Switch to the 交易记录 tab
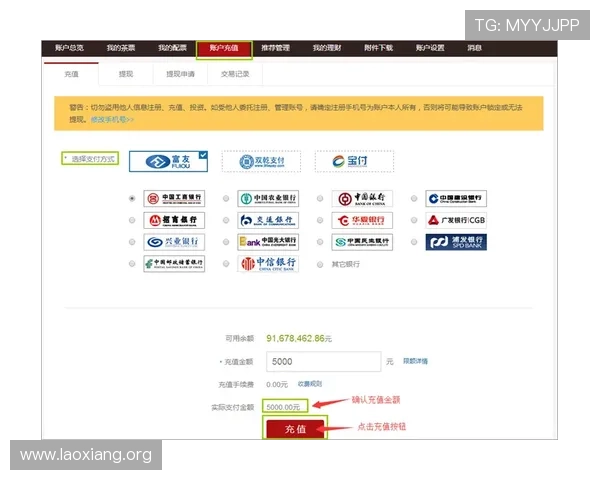 tap(235, 74)
